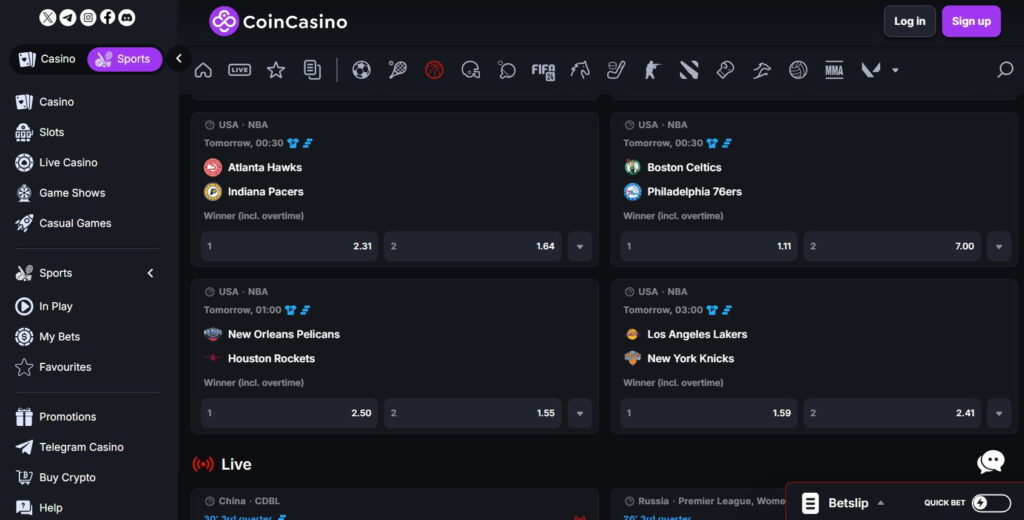Bet on Houston Rockets at 1.55
The height and width of the screenshot is (520, 1024).
(x=473, y=413)
